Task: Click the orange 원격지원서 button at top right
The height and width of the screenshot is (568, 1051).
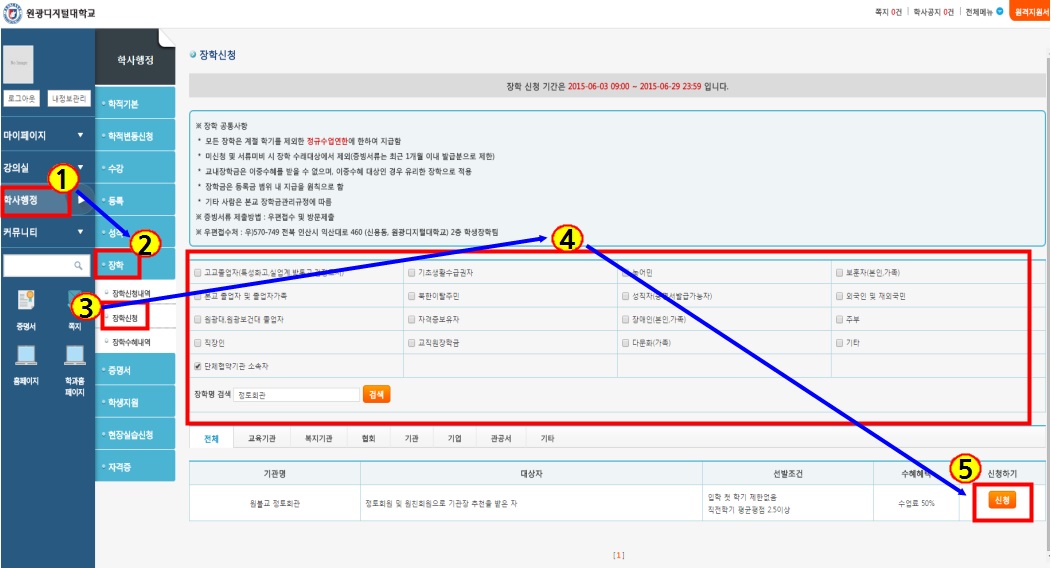Action: [1030, 11]
